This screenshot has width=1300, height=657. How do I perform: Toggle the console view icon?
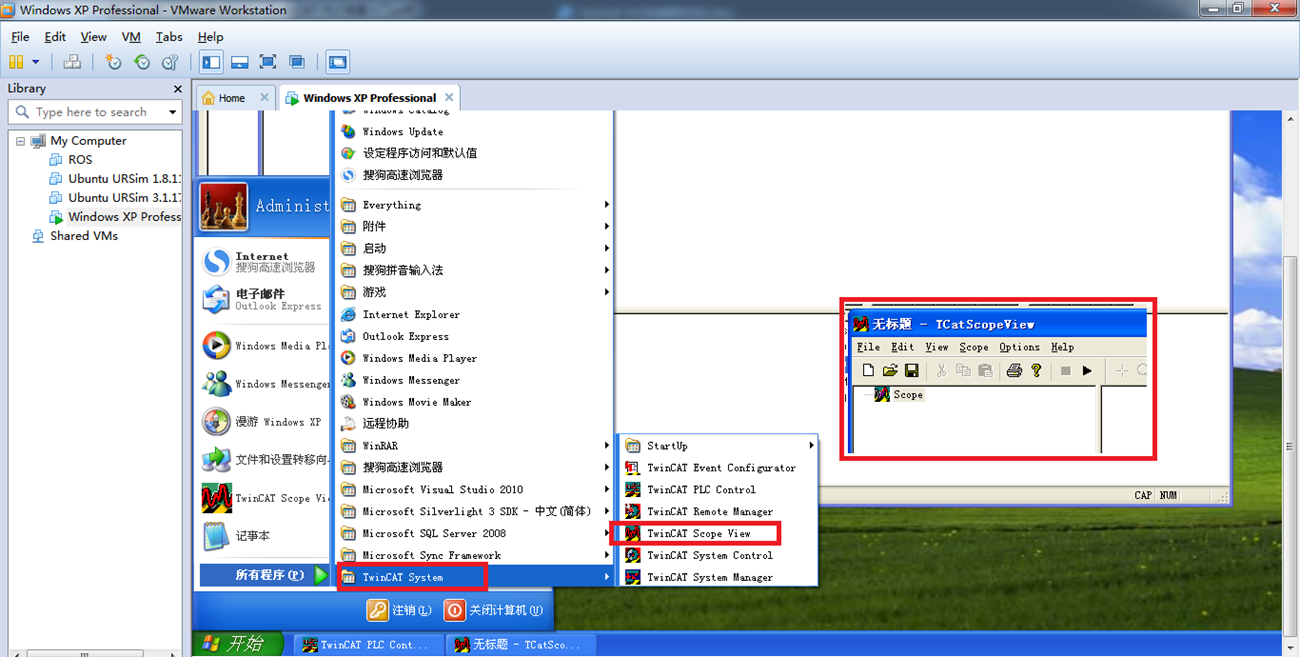338,62
